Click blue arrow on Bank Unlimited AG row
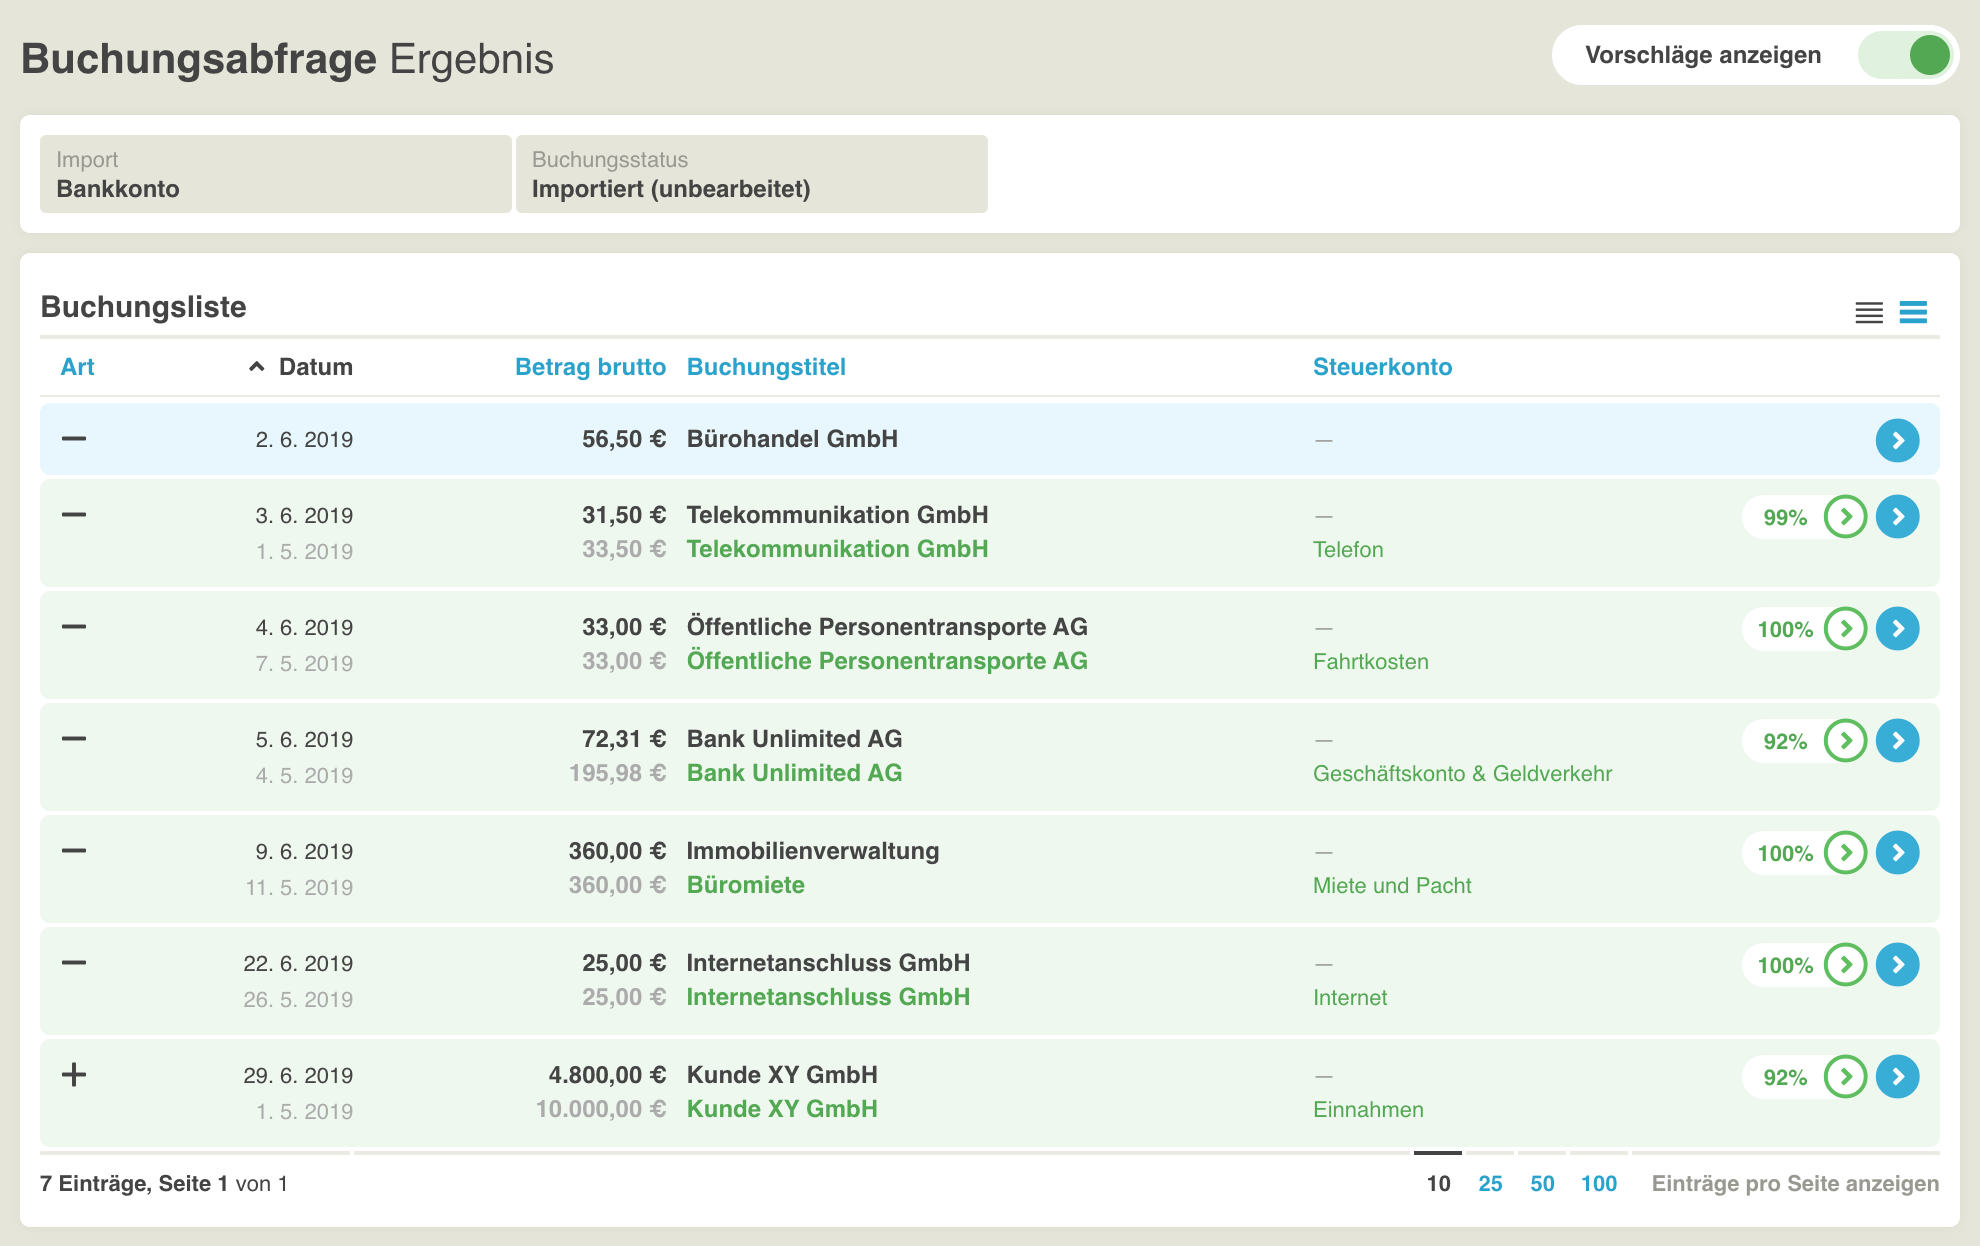The height and width of the screenshot is (1246, 1980). click(x=1897, y=741)
